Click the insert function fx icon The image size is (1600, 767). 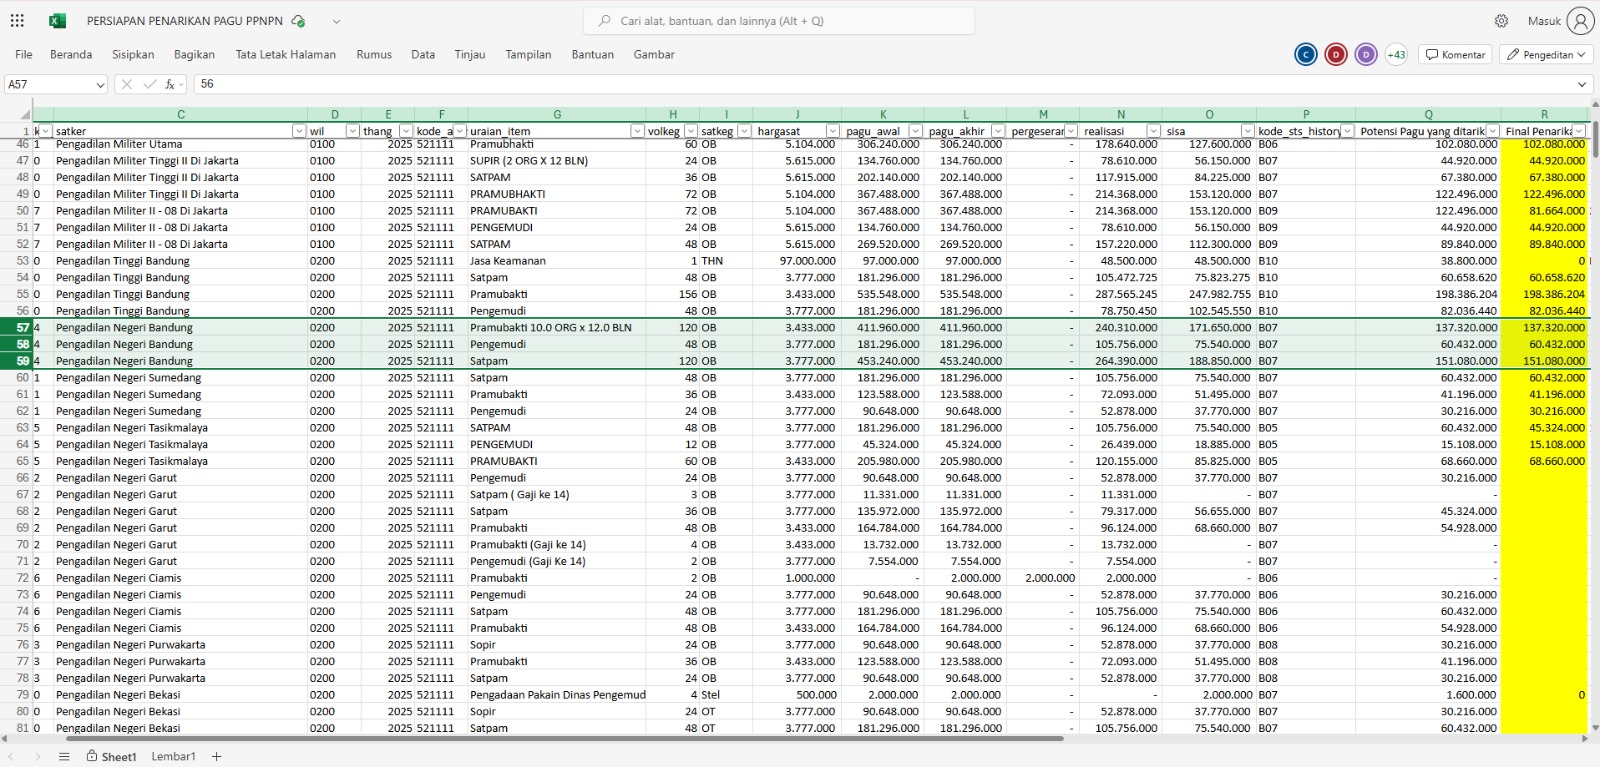[x=171, y=85]
